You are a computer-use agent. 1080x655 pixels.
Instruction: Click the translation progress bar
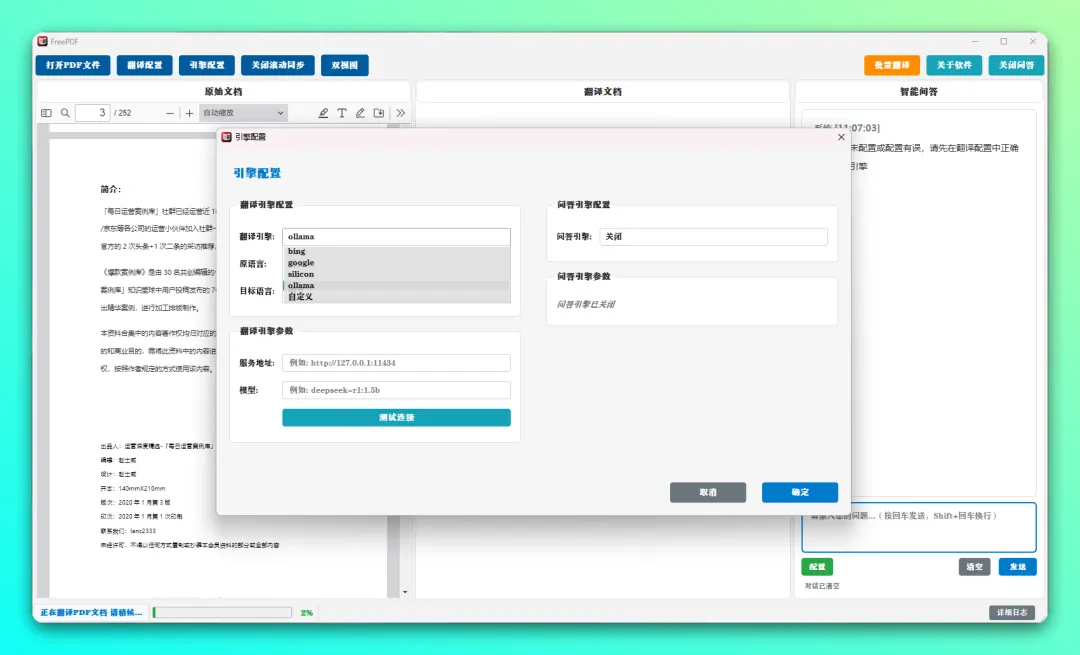coord(222,612)
